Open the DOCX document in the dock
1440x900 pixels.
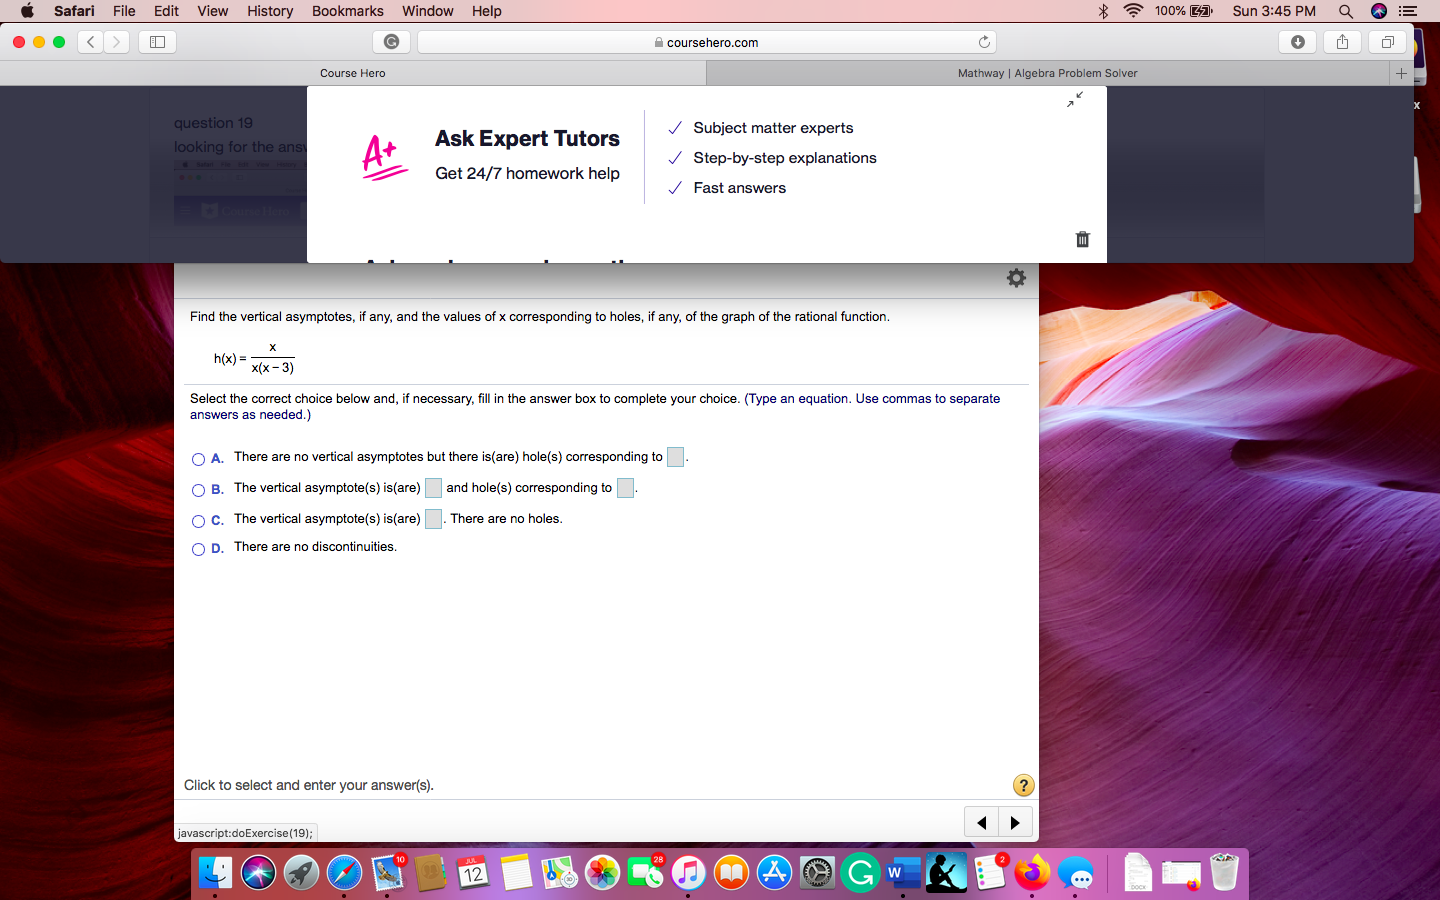tap(1137, 873)
